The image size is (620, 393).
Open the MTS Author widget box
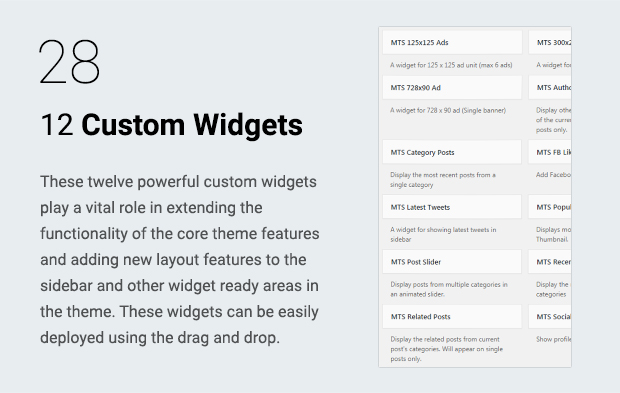pyautogui.click(x=550, y=87)
